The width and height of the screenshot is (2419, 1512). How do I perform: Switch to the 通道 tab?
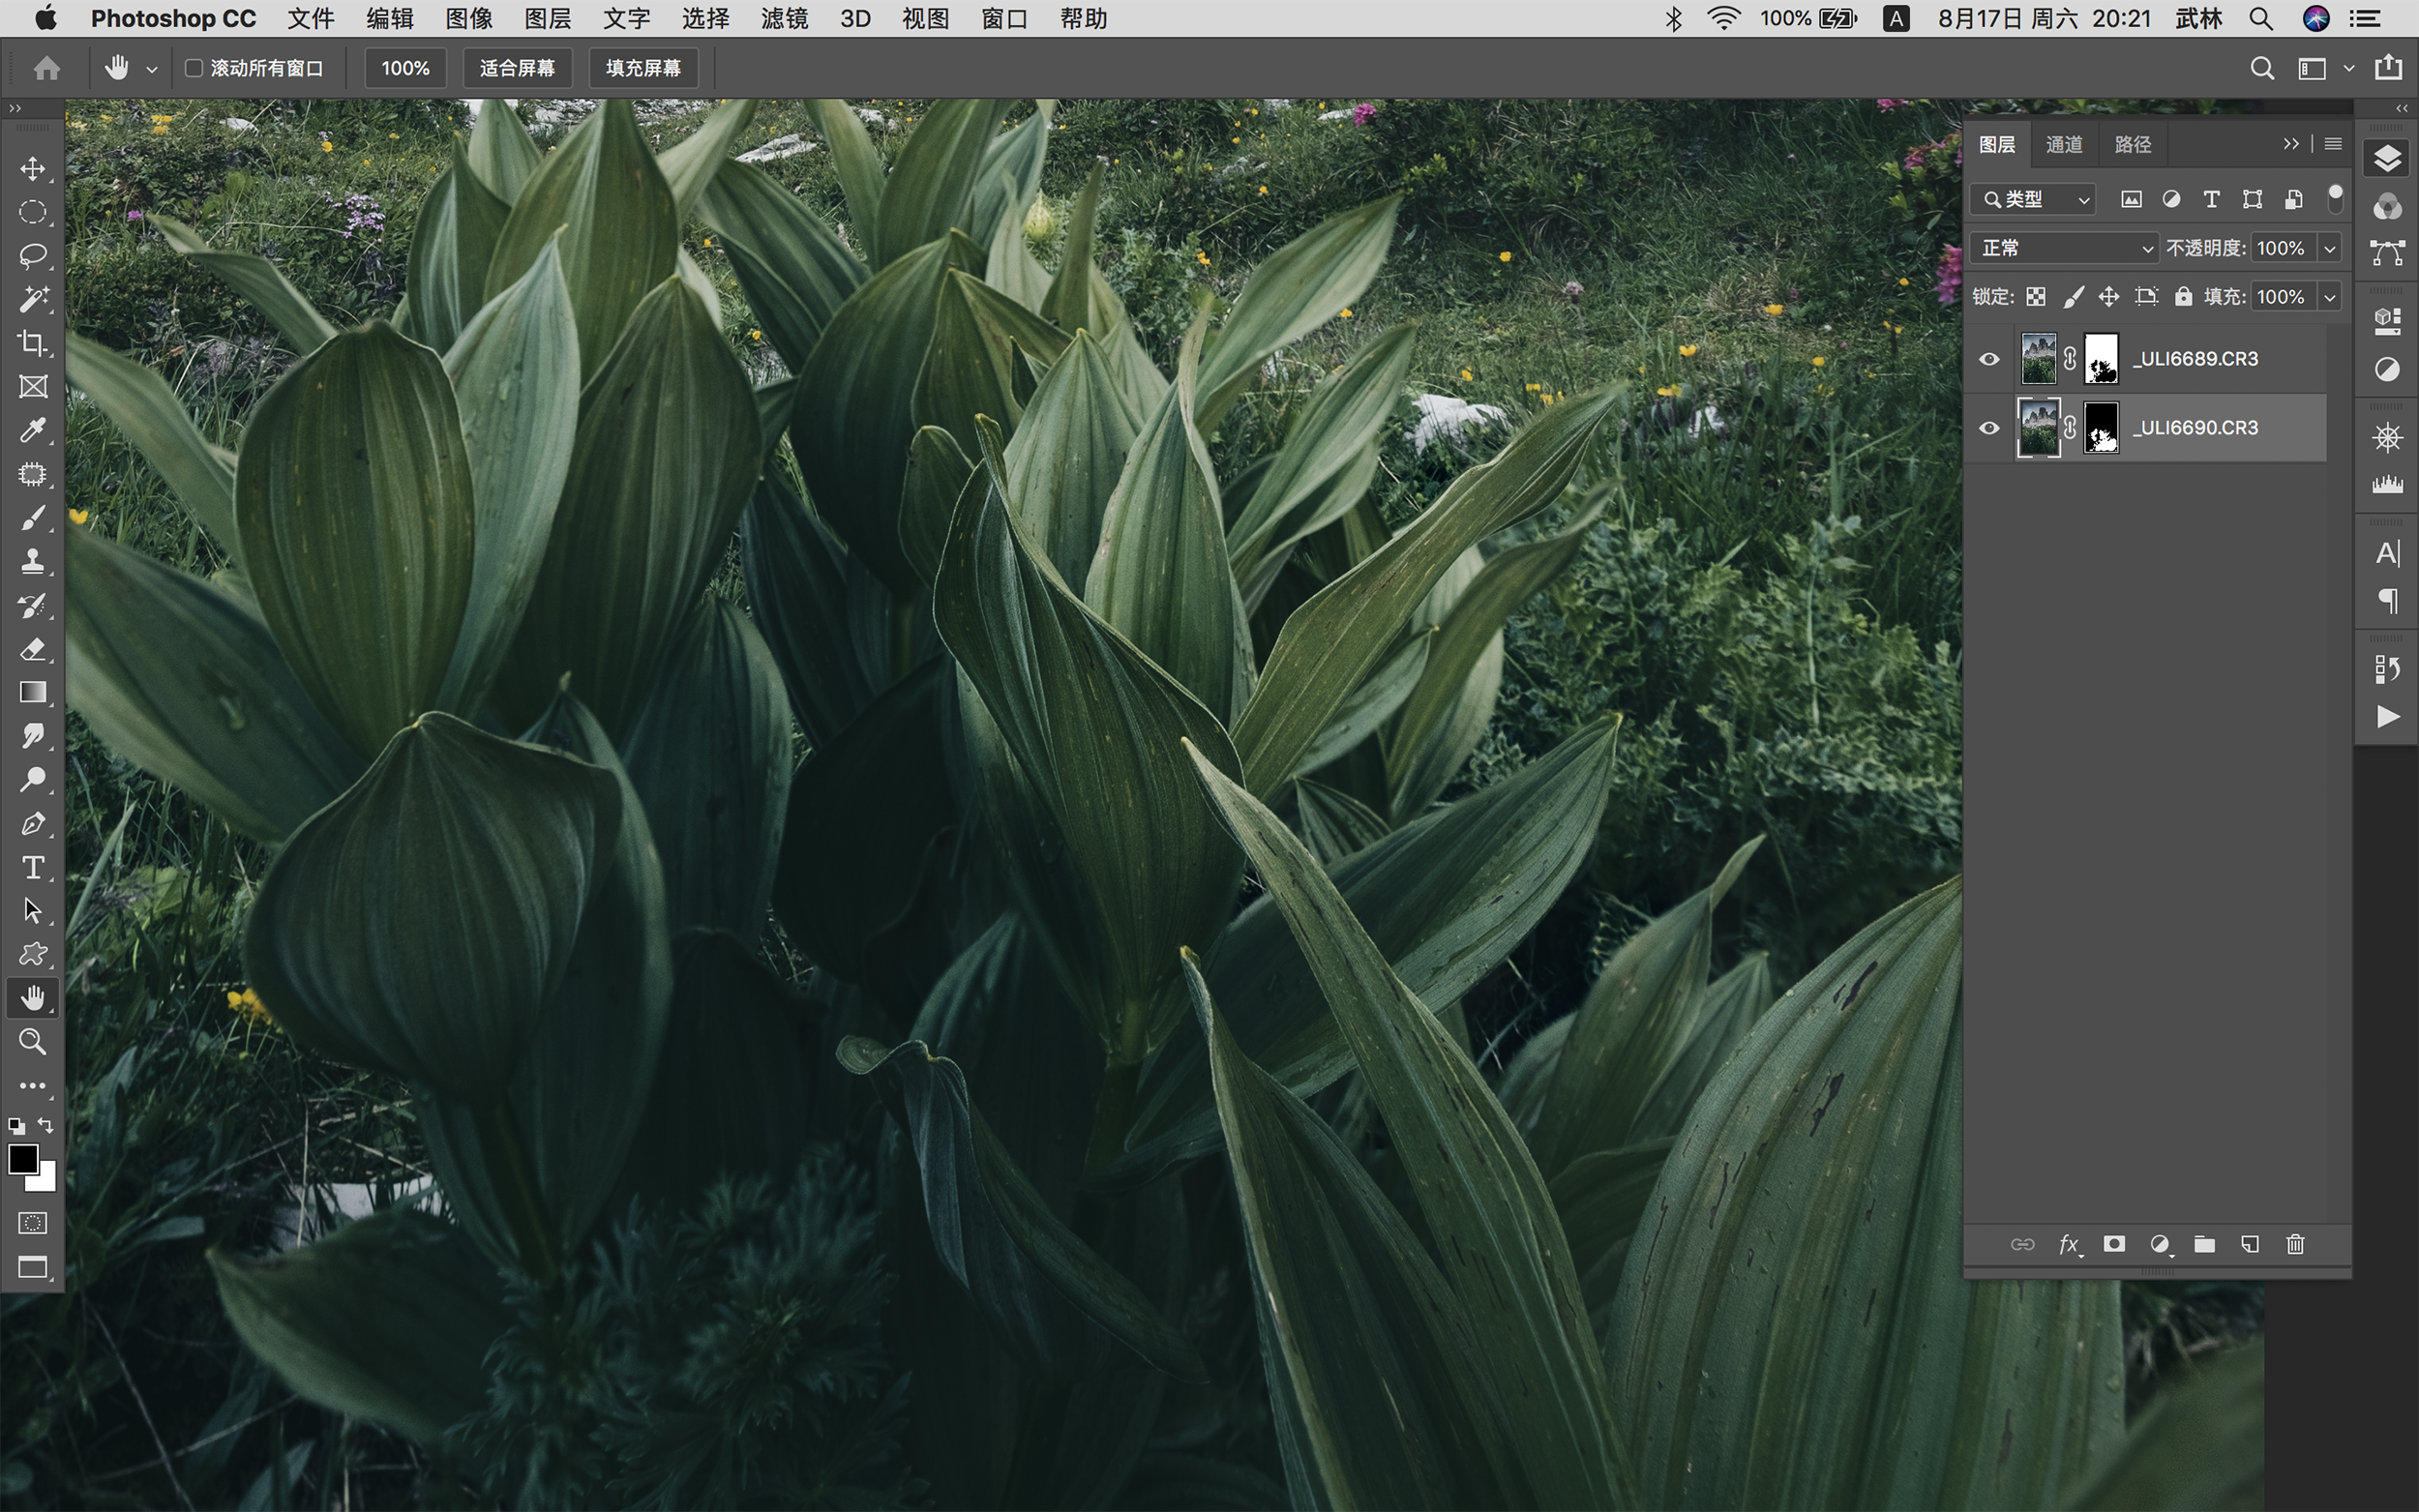click(2063, 144)
